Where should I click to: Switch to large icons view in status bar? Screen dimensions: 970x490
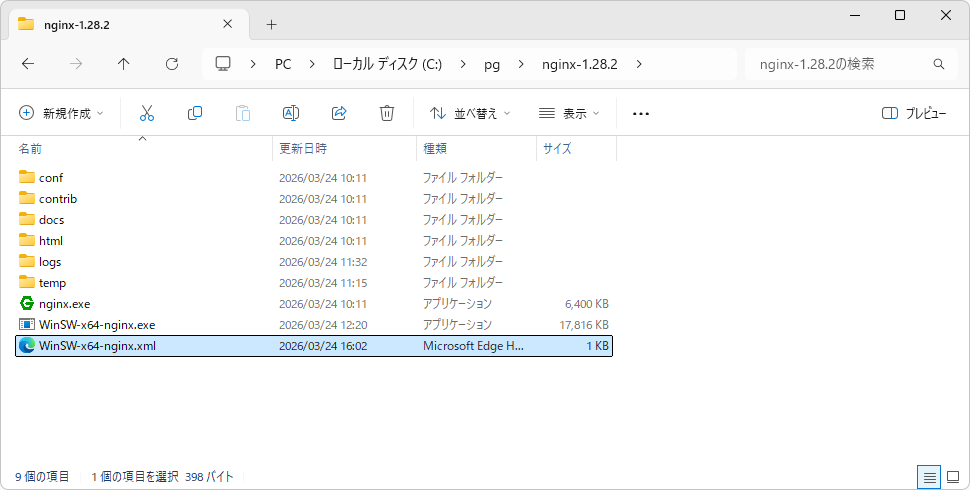click(953, 477)
